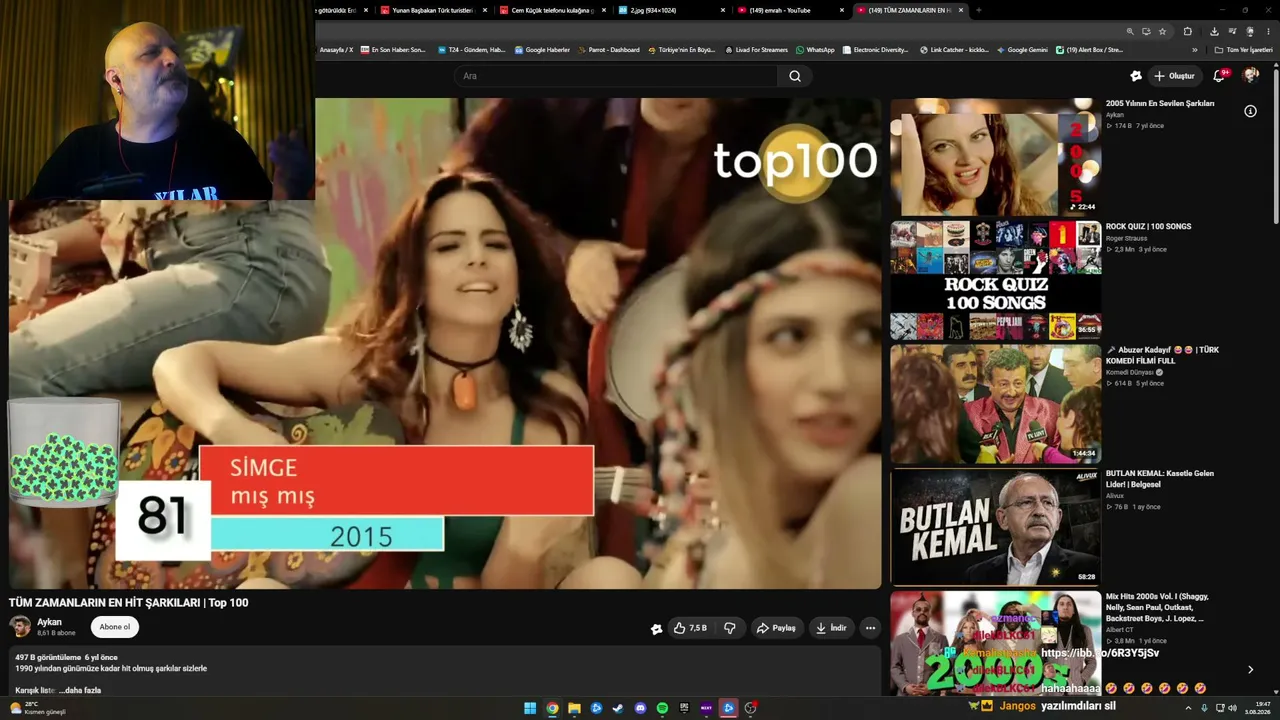Launch Steam from the taskbar
This screenshot has width=1280, height=720.
618,708
